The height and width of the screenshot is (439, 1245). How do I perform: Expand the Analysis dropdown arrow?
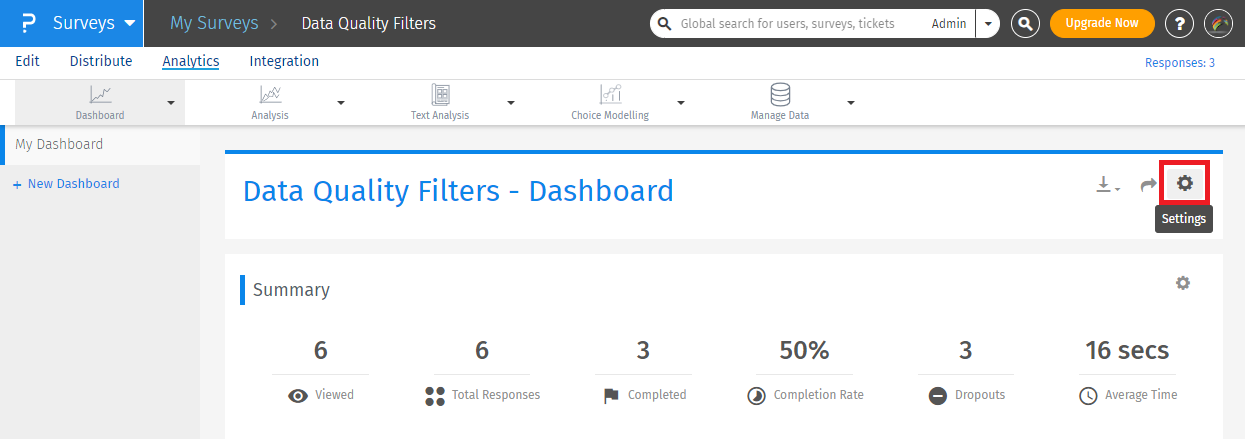click(341, 102)
